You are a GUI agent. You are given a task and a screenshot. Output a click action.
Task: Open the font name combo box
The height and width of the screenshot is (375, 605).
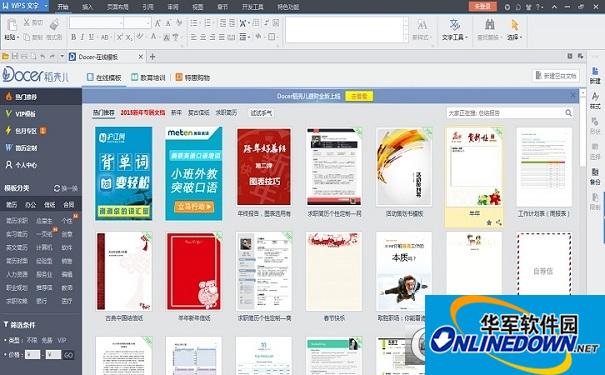tap(96, 23)
